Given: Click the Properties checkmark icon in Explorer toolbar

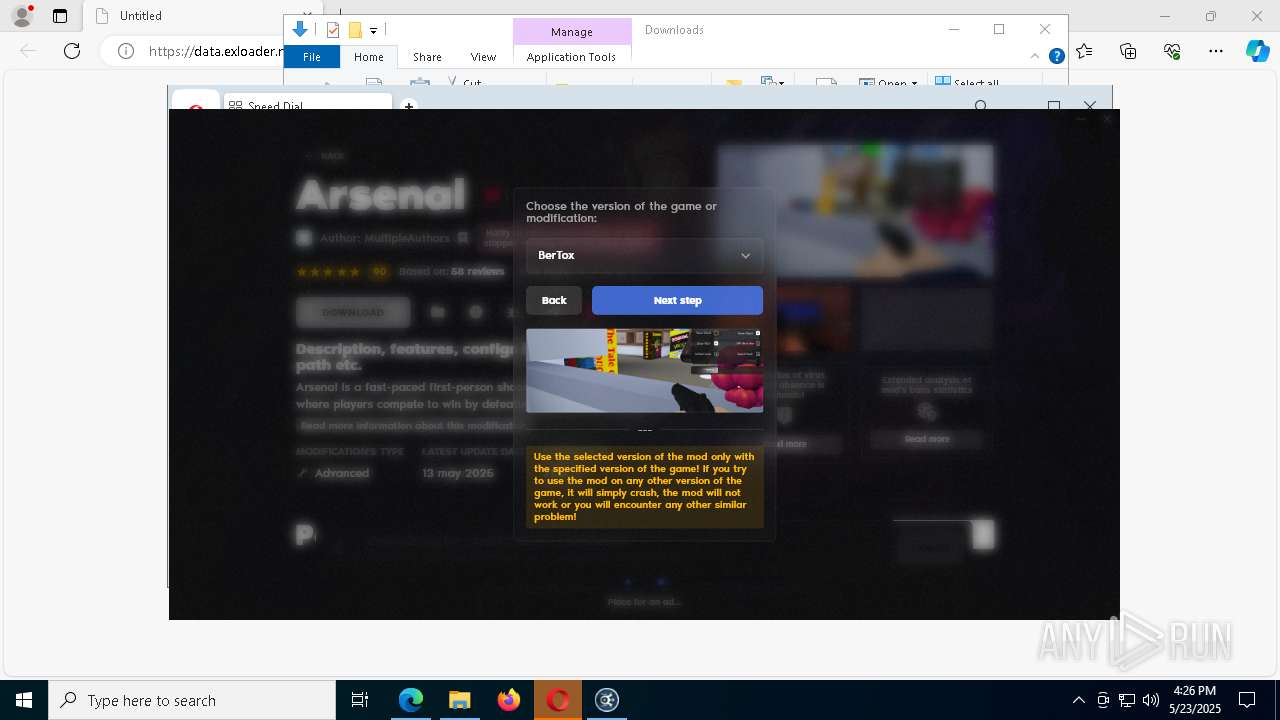Looking at the screenshot, I should point(333,30).
